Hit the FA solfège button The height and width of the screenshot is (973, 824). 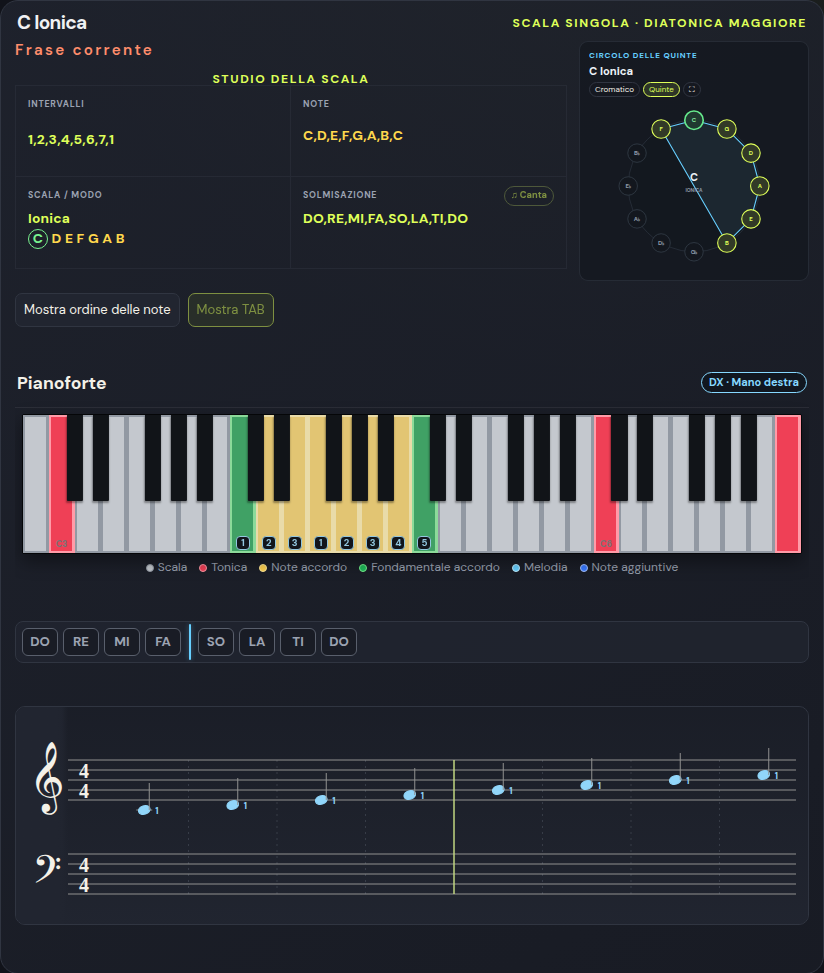click(163, 642)
